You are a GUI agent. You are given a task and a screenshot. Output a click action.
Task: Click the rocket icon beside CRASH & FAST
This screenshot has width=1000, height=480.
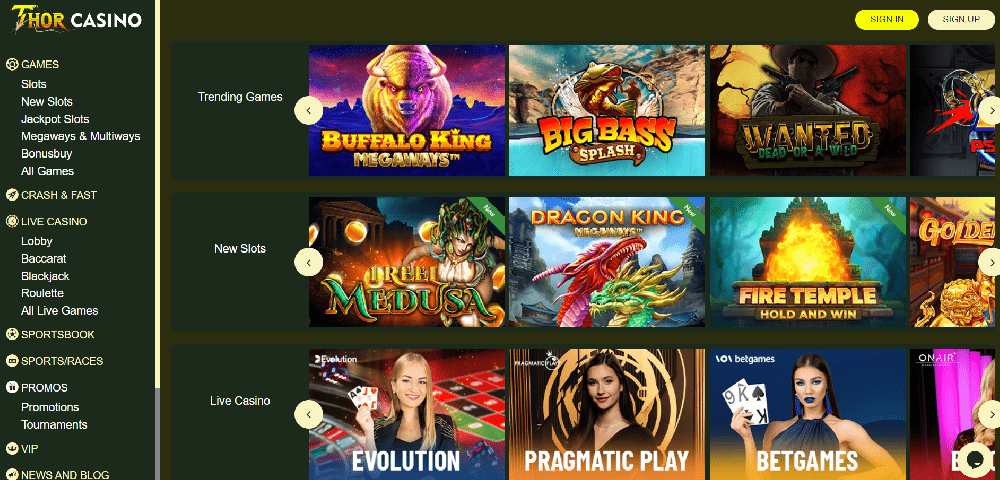click(x=11, y=195)
